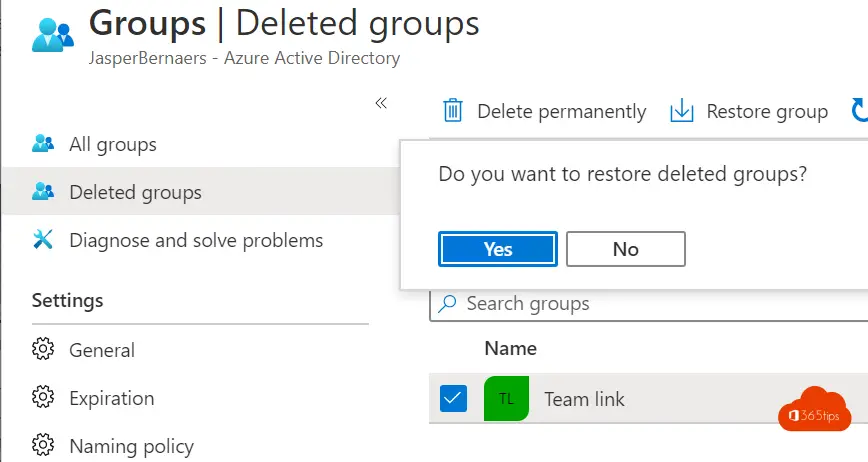Click the All groups people icon
This screenshot has height=462, width=868.
43,143
